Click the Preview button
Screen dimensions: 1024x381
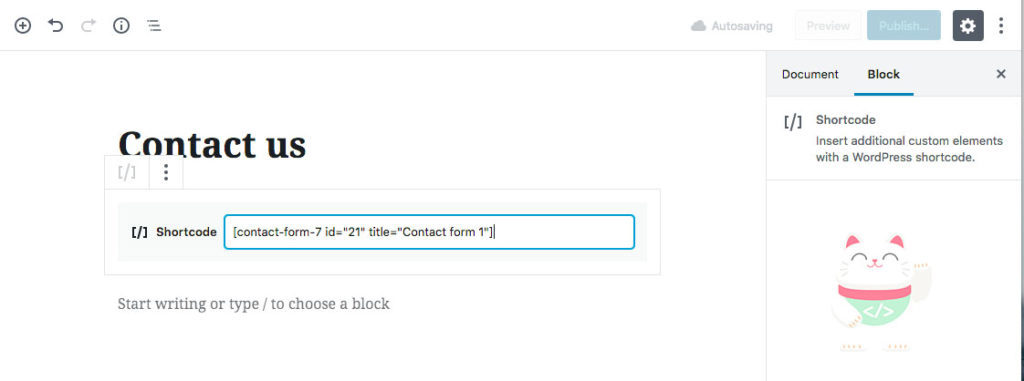[x=828, y=26]
